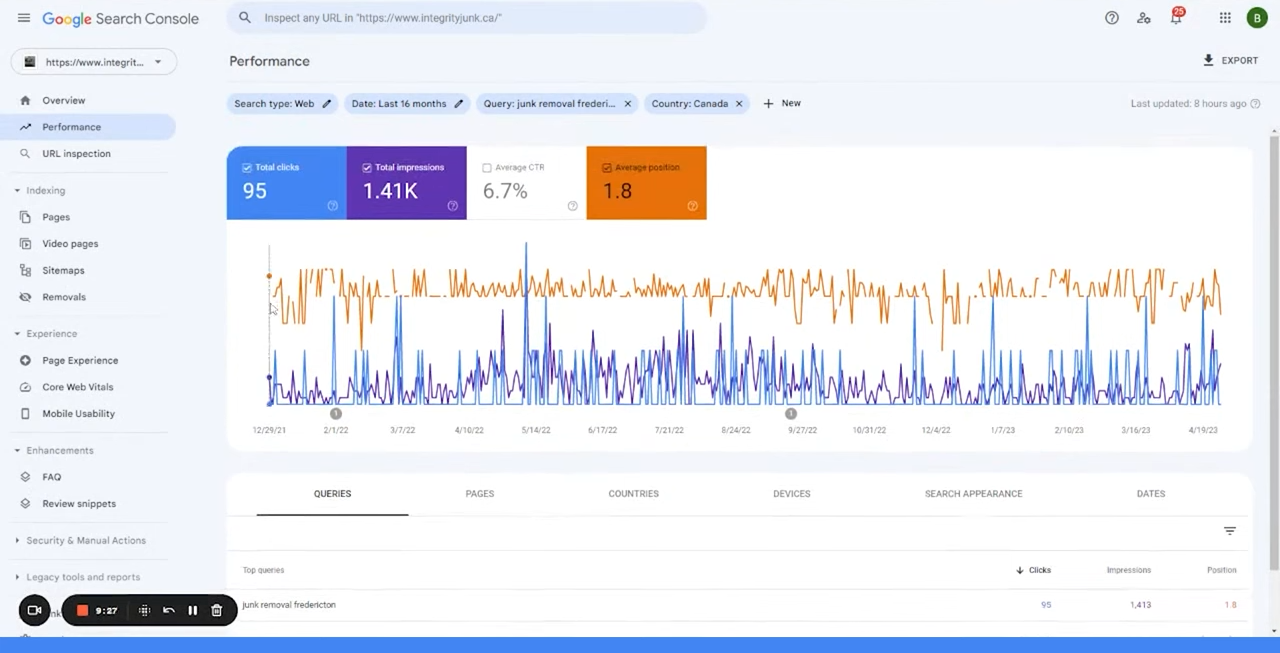
Task: Pause the screen recording
Action: tap(193, 610)
